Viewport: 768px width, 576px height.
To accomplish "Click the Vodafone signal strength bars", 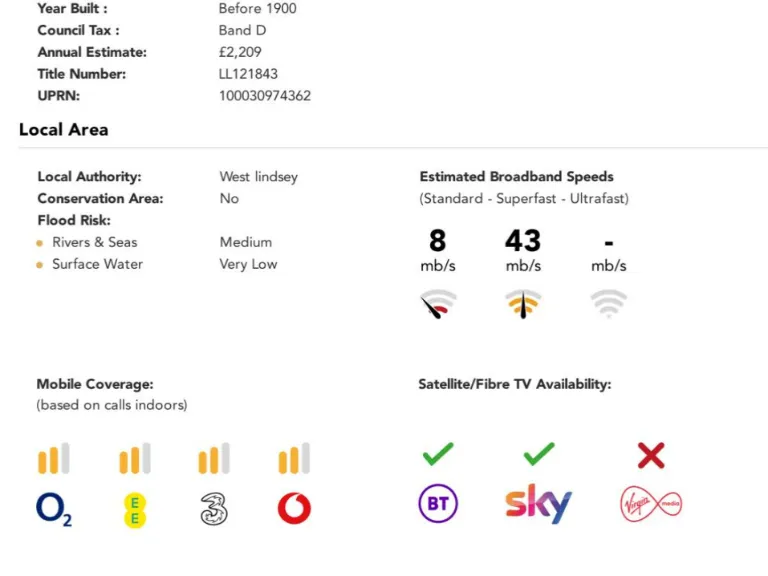I will click(294, 459).
